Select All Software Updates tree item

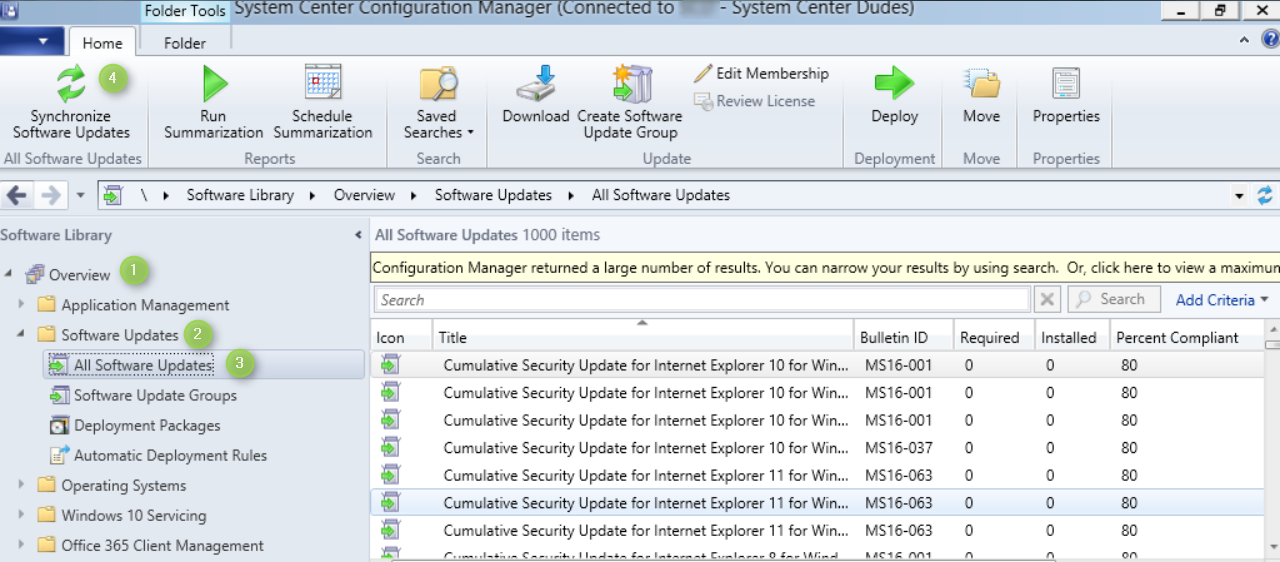143,365
